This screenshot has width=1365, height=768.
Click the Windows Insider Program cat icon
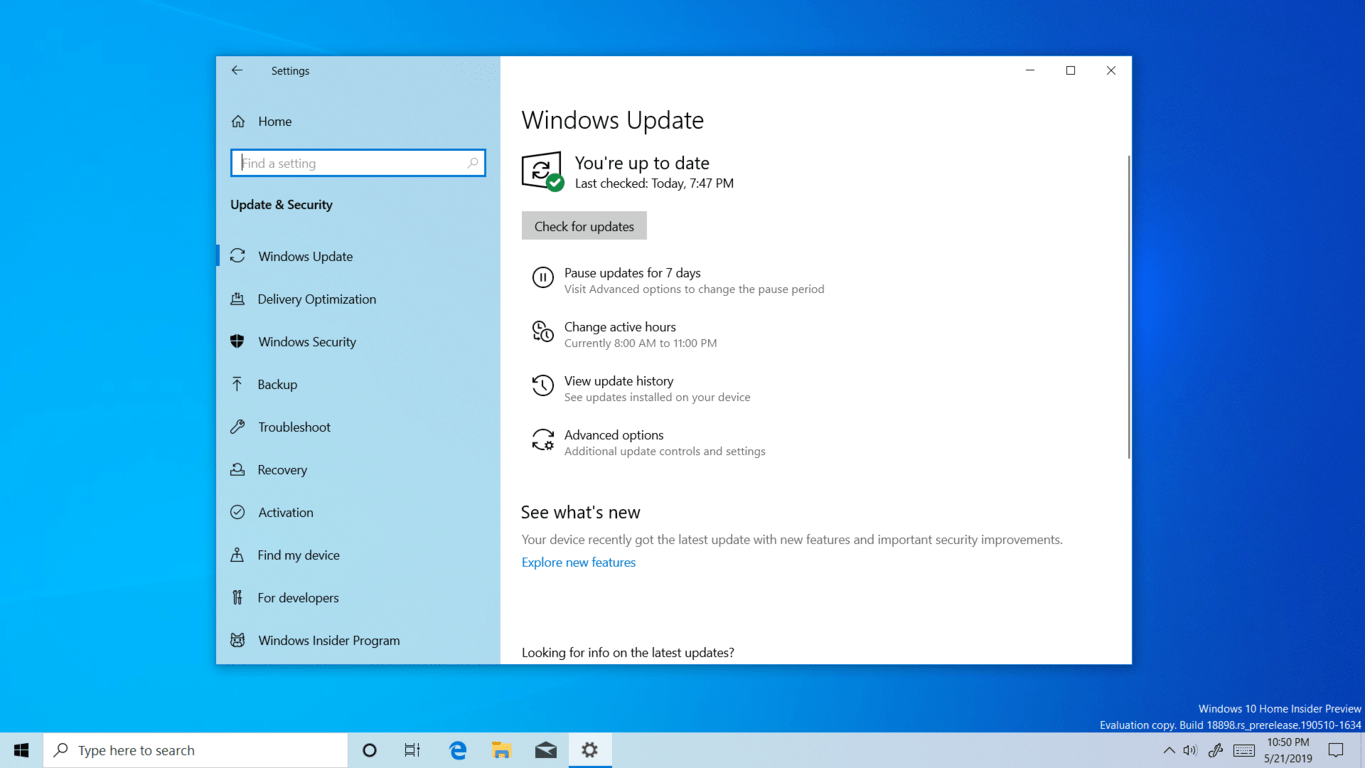tap(238, 640)
